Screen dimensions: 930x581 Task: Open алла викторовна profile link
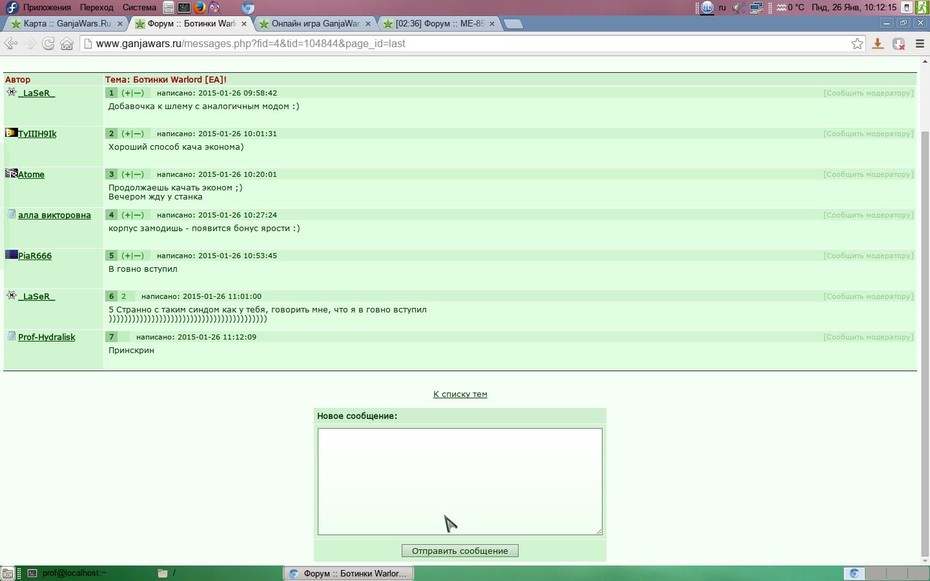55,215
